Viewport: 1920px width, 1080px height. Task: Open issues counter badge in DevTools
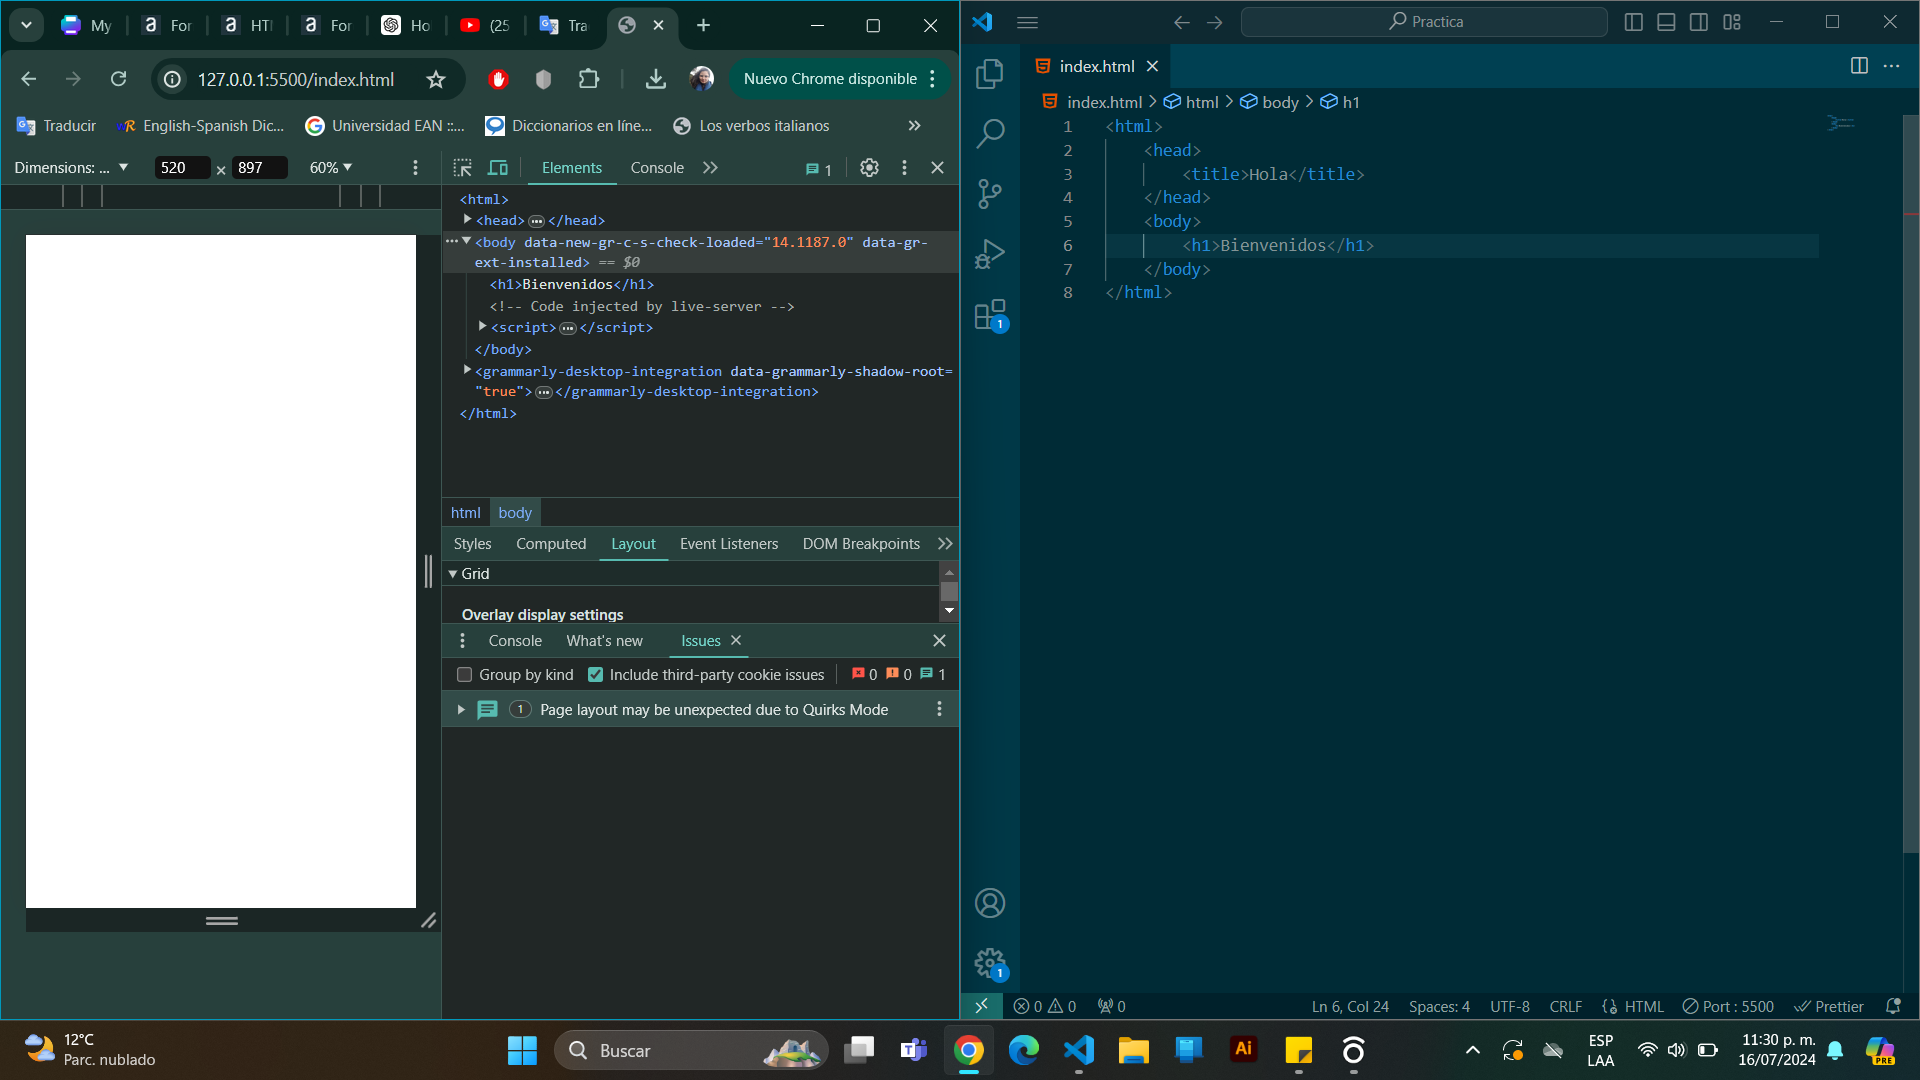point(818,169)
